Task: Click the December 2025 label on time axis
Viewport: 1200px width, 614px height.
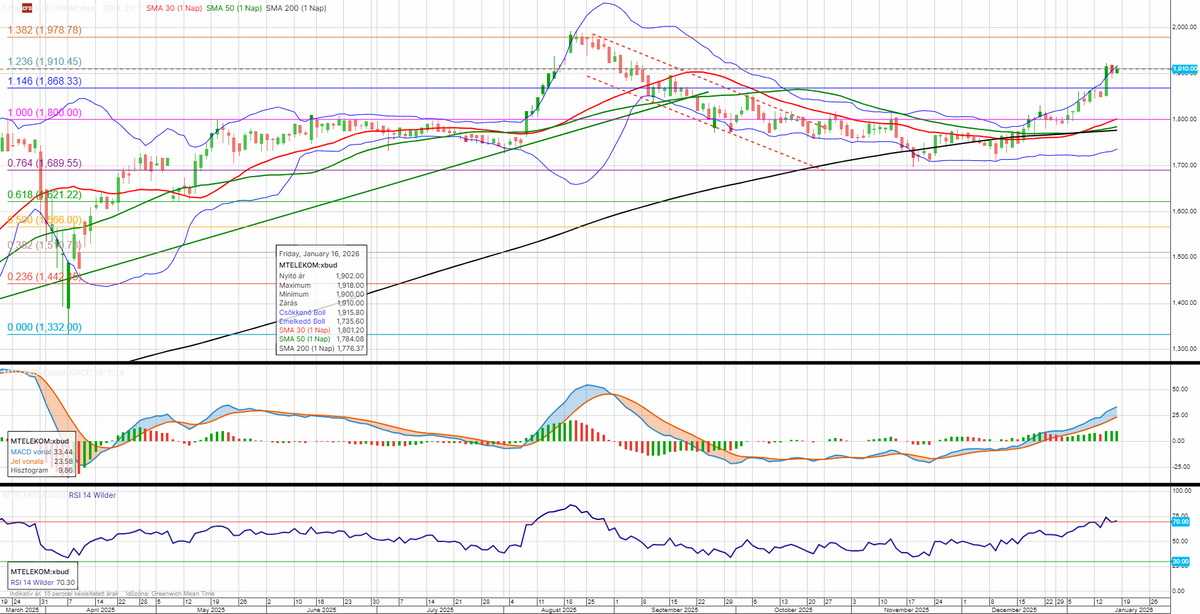Action: [1013, 608]
